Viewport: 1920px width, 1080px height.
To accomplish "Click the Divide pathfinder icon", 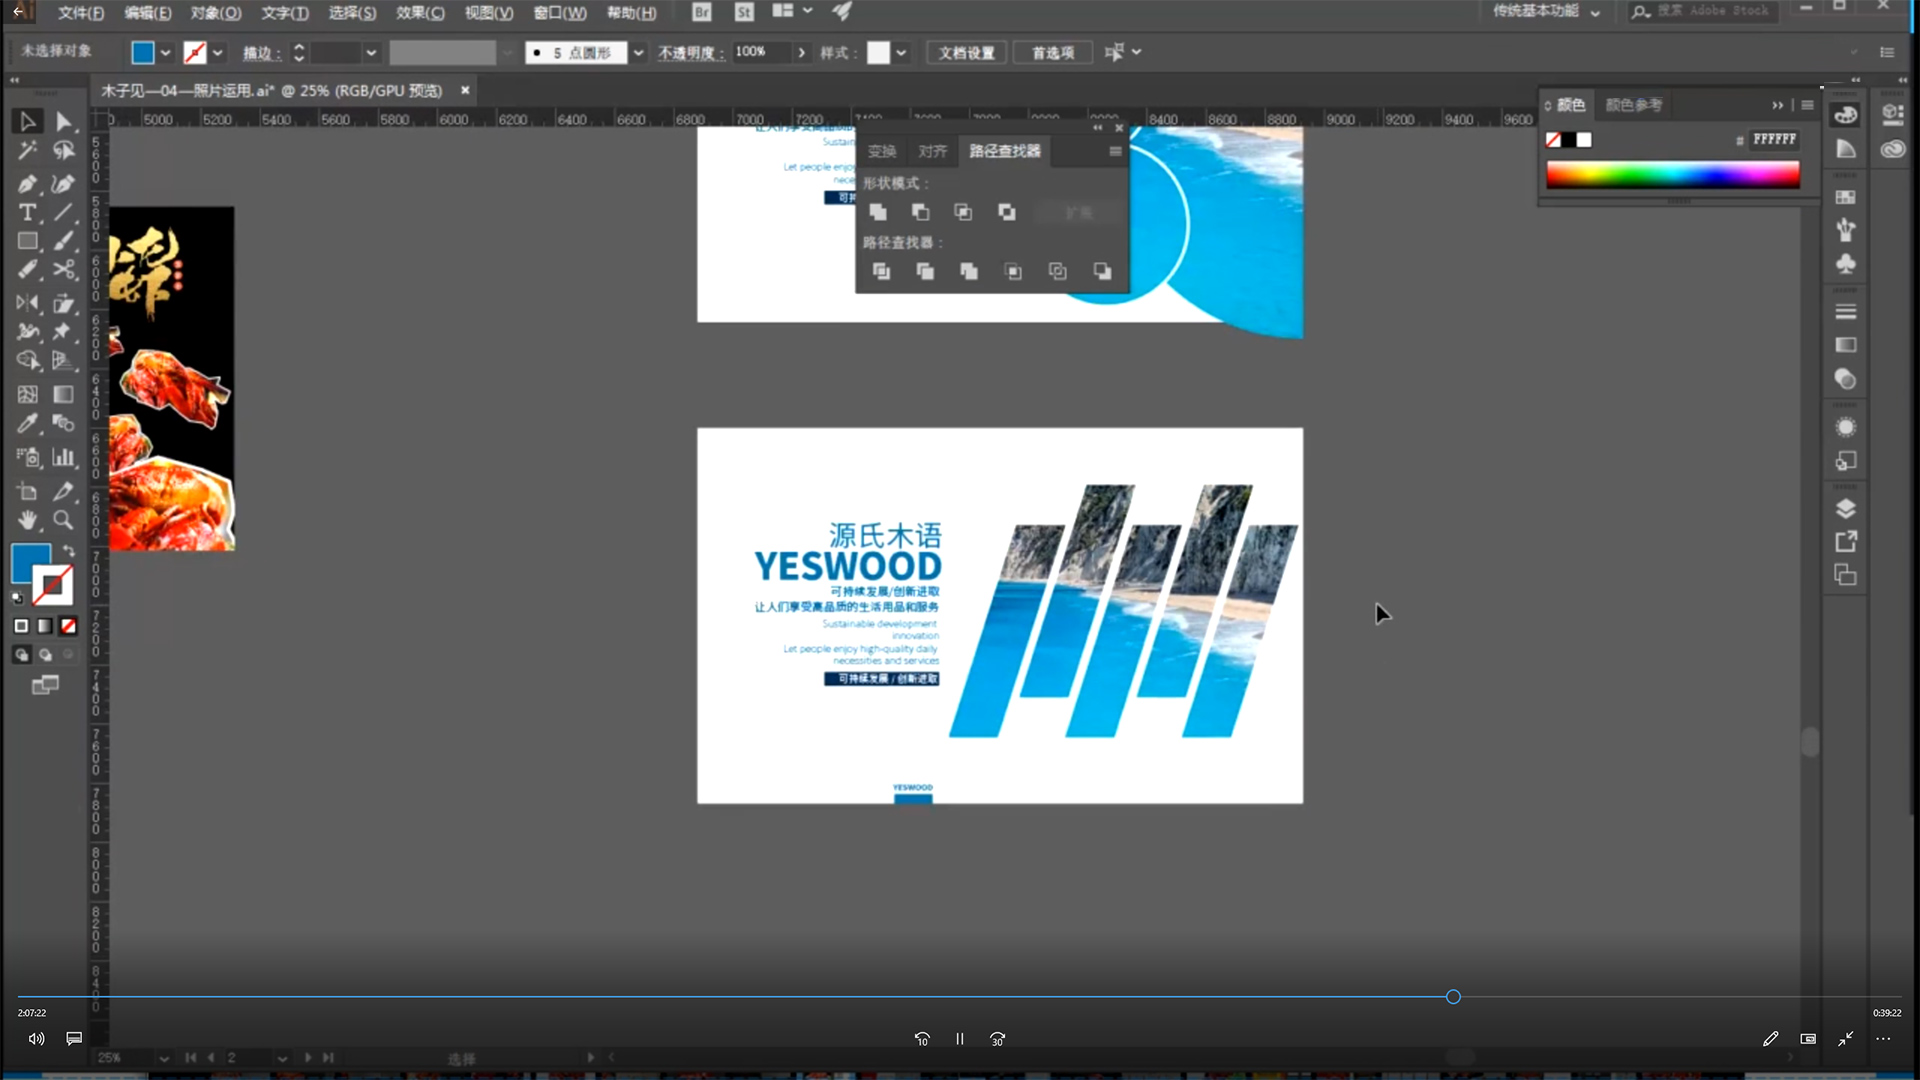I will click(x=881, y=271).
